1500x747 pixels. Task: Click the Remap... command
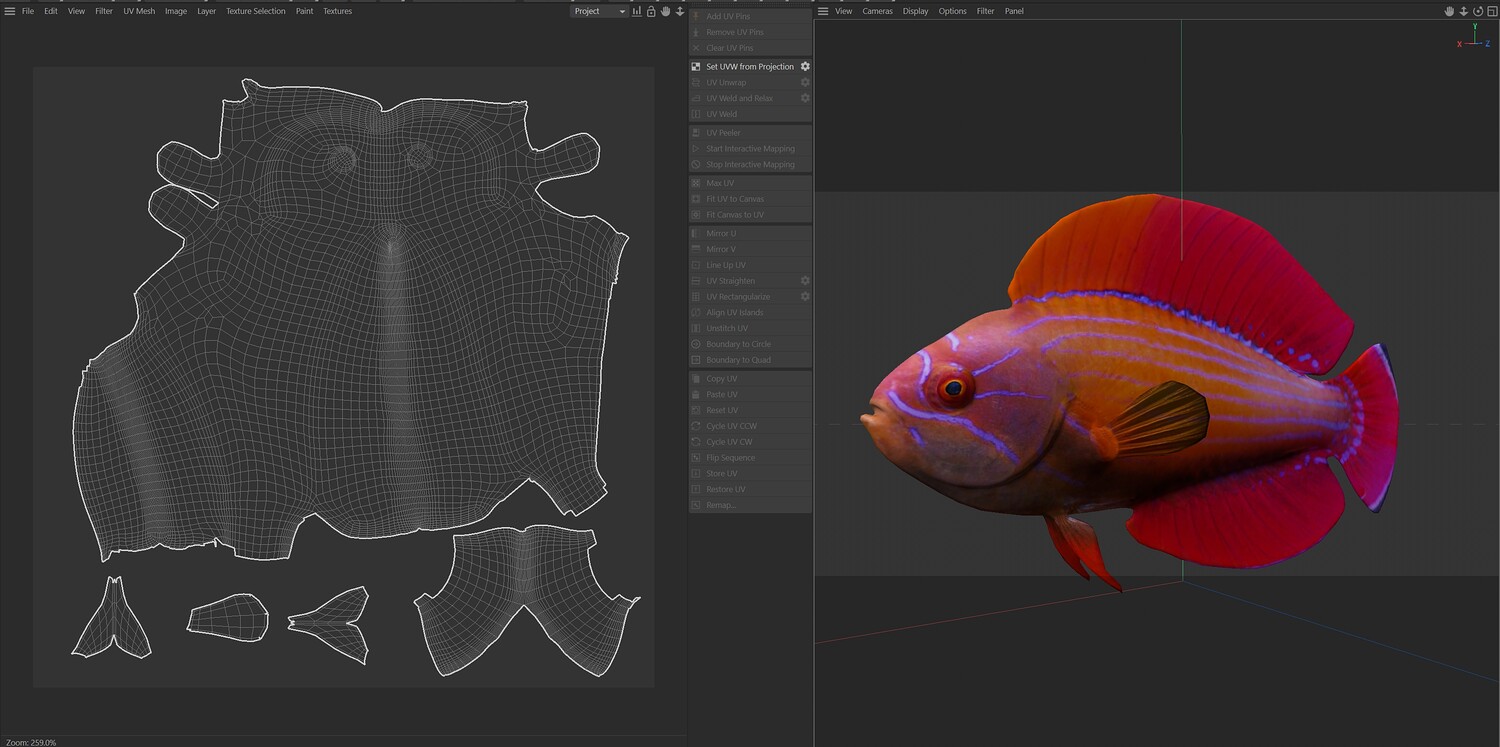click(721, 505)
